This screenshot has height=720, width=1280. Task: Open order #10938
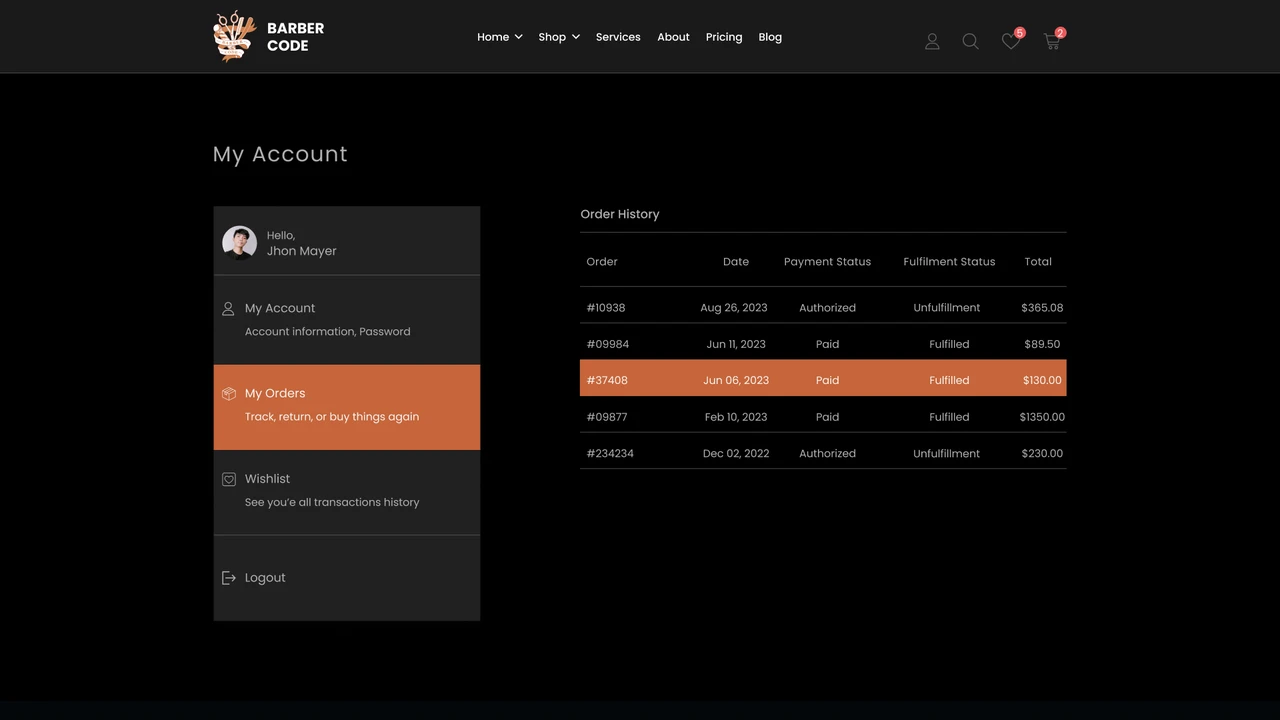606,308
